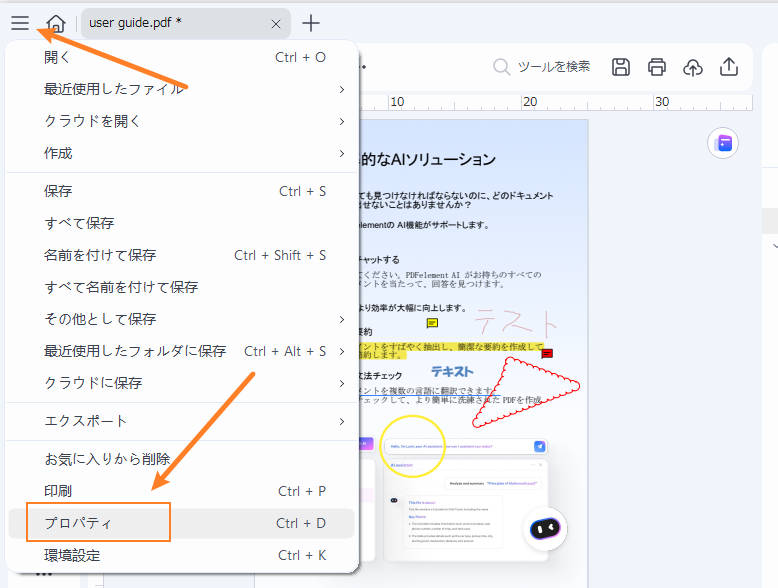
Task: Save the document with the floppy disk icon
Action: coord(621,67)
